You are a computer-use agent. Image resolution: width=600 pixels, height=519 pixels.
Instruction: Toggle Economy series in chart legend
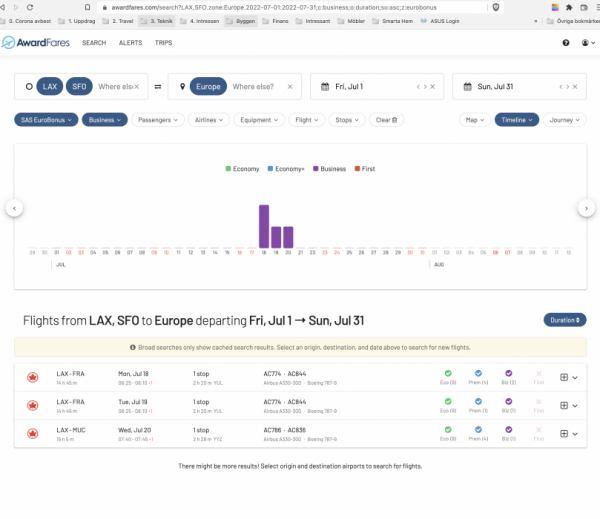click(x=245, y=169)
